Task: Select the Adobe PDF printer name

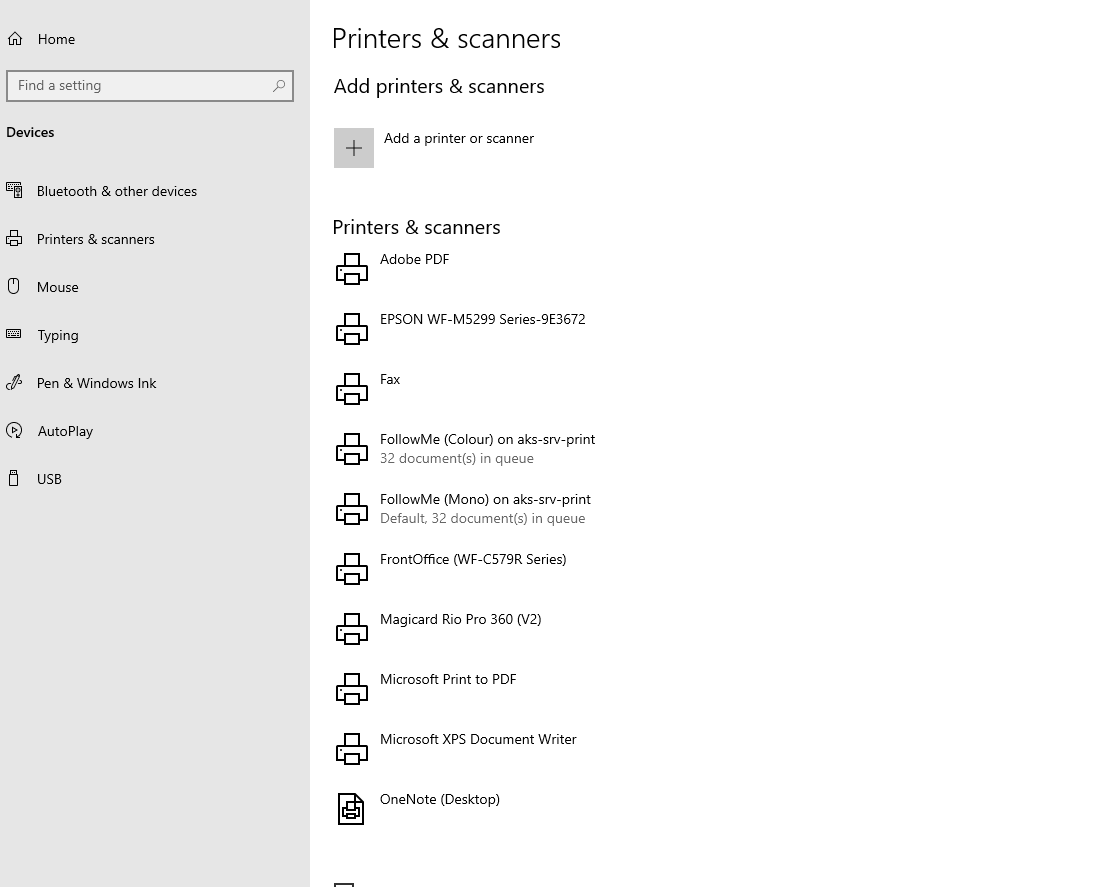Action: pos(415,259)
